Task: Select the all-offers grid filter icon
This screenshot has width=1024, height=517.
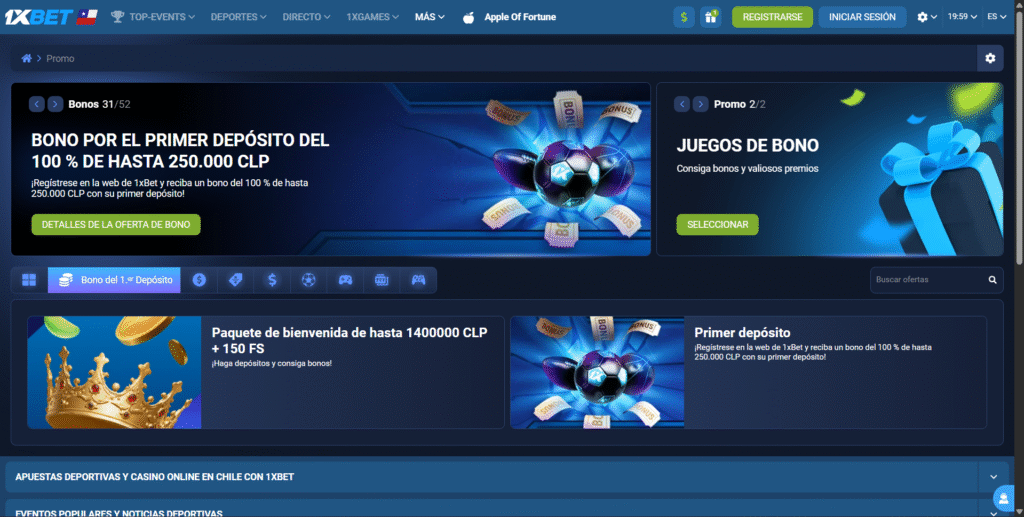Action: click(29, 280)
